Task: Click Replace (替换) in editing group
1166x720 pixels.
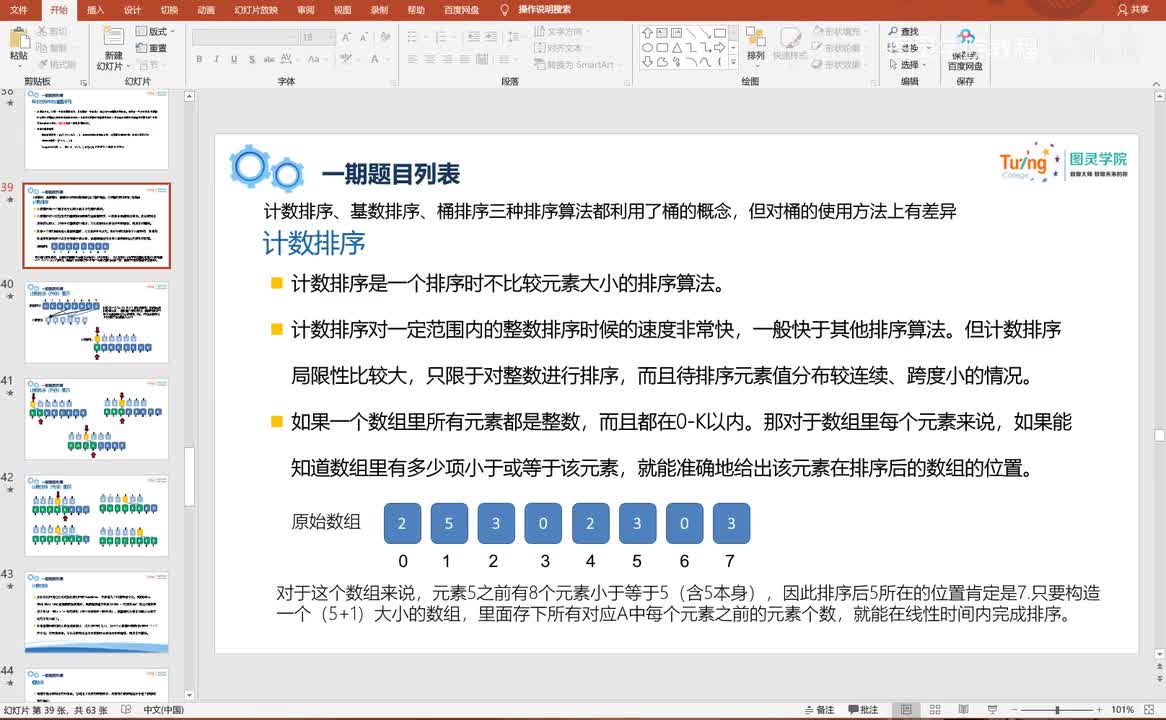Action: pos(909,48)
